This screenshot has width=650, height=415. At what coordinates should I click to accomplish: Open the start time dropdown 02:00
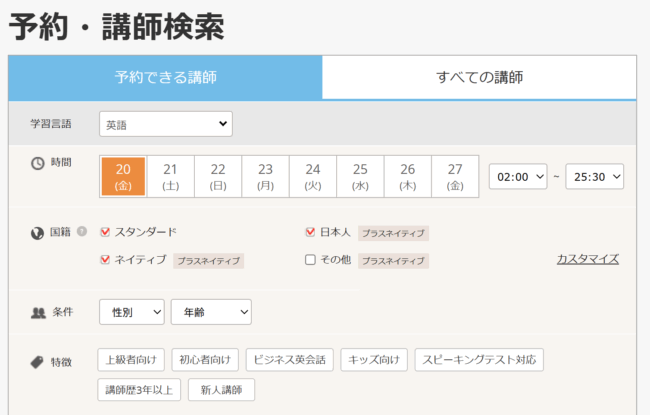(x=517, y=176)
